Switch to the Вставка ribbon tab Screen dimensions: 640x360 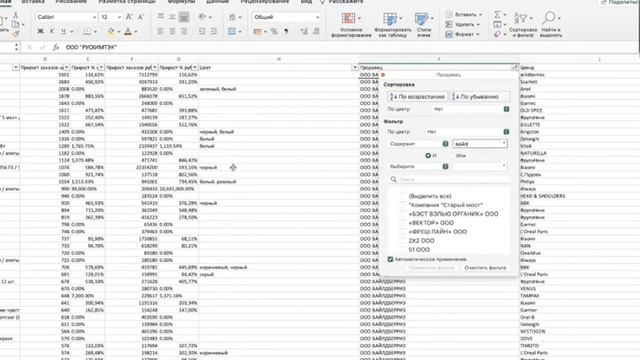coord(33,2)
